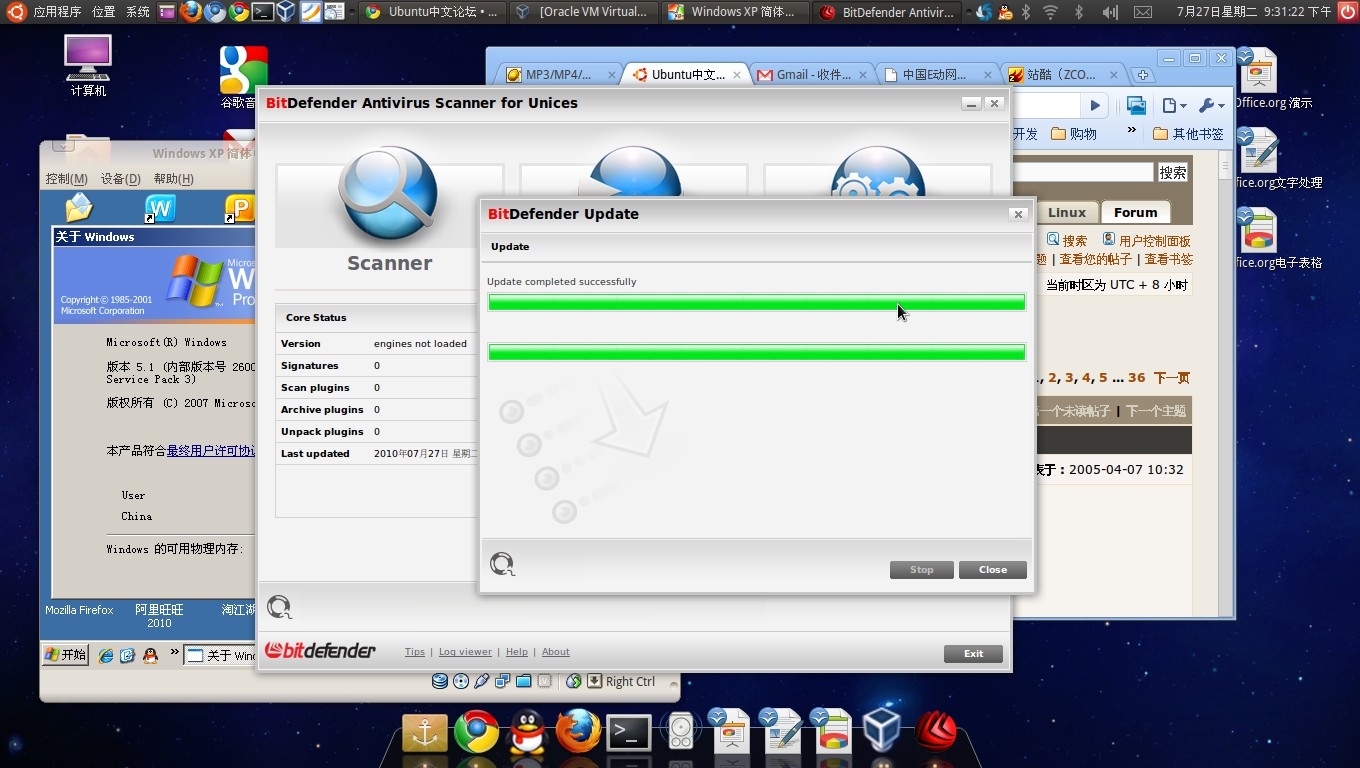Open the VirtualBox 控制(M) menu
This screenshot has width=1360, height=768.
(66, 179)
